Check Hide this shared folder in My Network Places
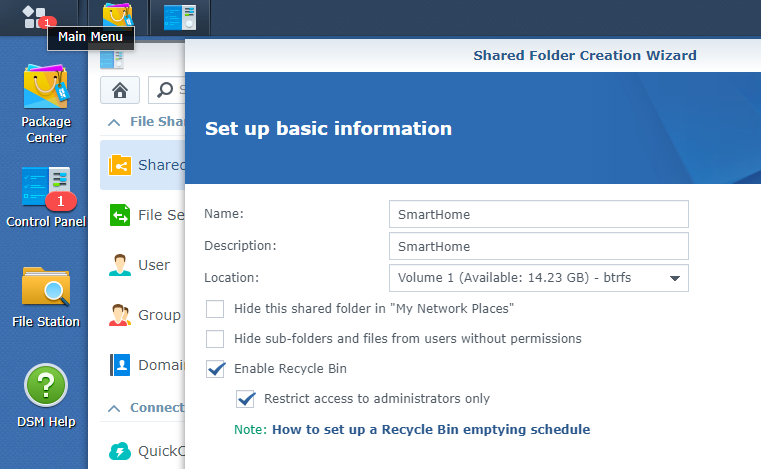Image resolution: width=761 pixels, height=469 pixels. [215, 309]
